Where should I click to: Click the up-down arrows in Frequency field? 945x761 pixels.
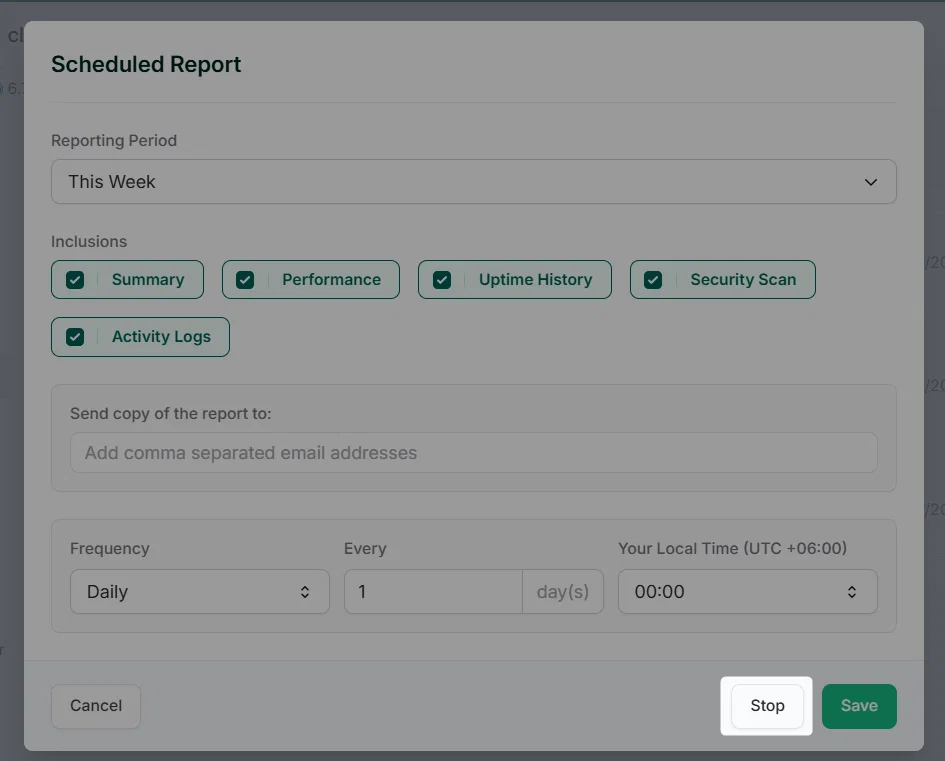[305, 592]
